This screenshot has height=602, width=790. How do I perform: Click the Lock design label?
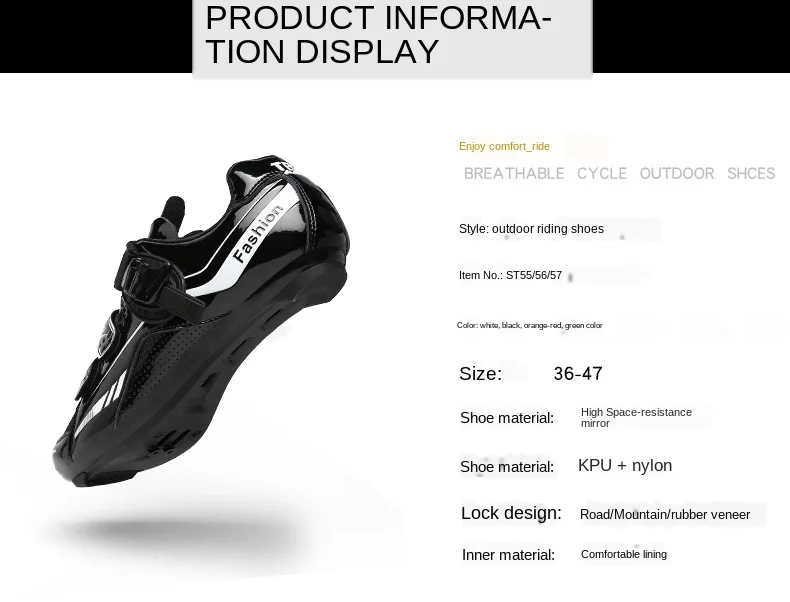click(511, 513)
